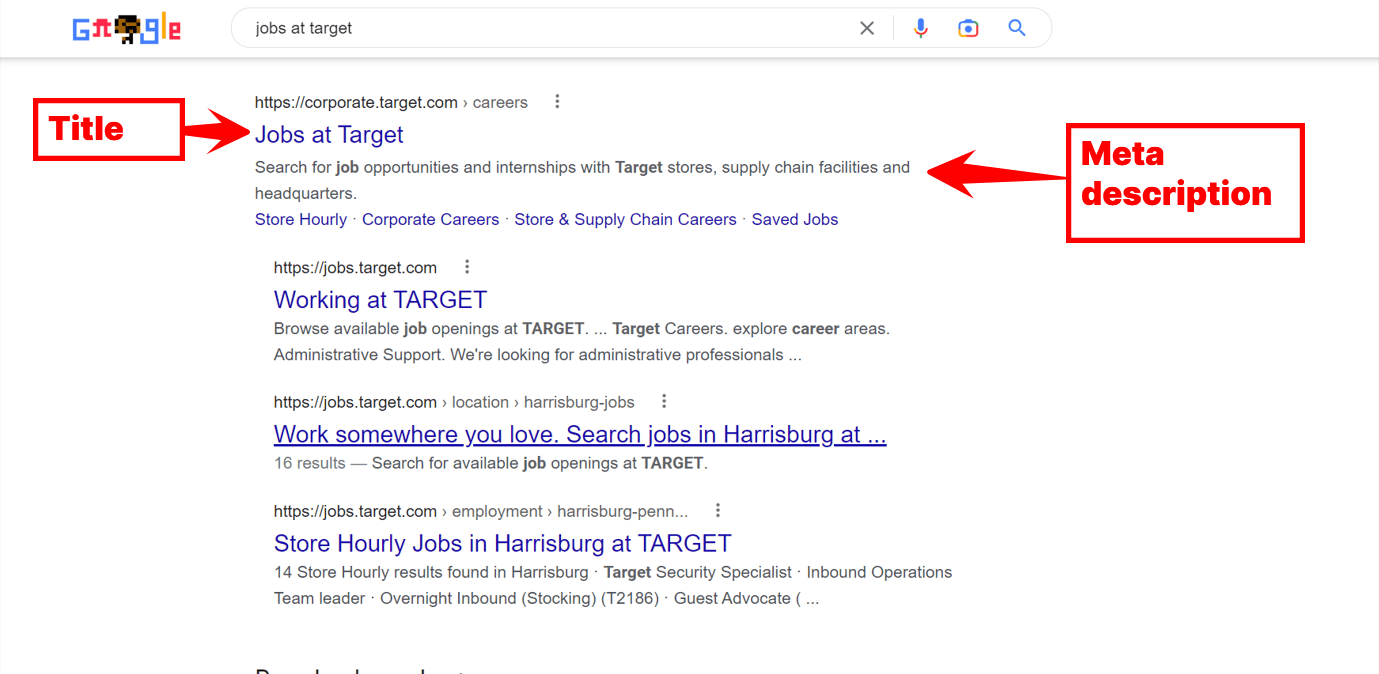
Task: Open Store Hourly Jobs in Harrisburg result
Action: (501, 543)
